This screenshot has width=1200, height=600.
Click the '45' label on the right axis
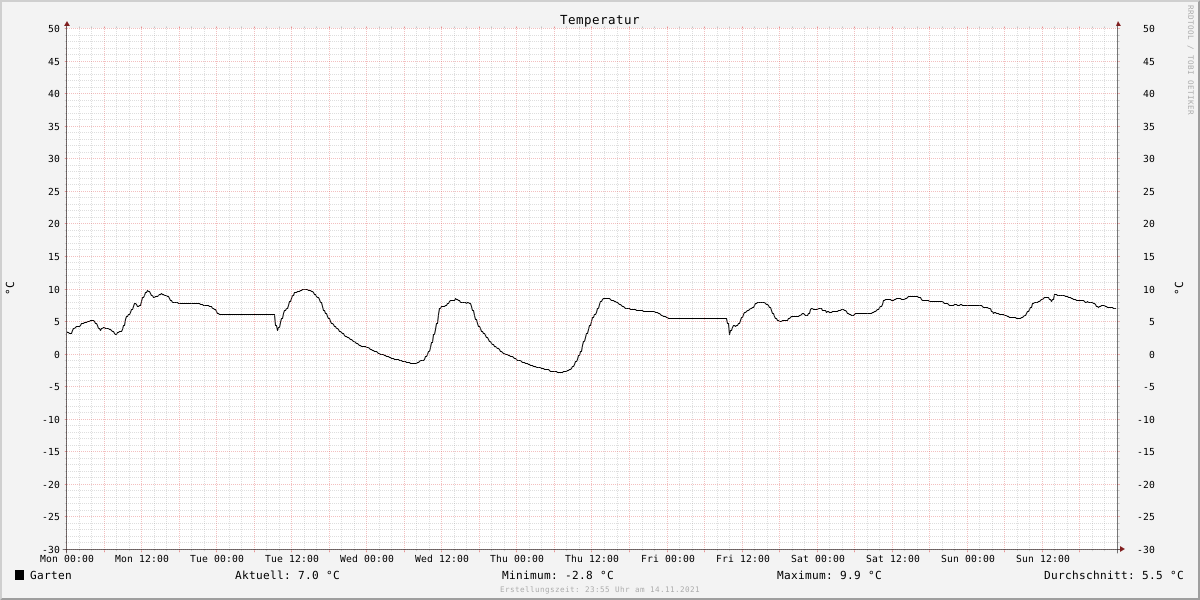pos(1149,61)
